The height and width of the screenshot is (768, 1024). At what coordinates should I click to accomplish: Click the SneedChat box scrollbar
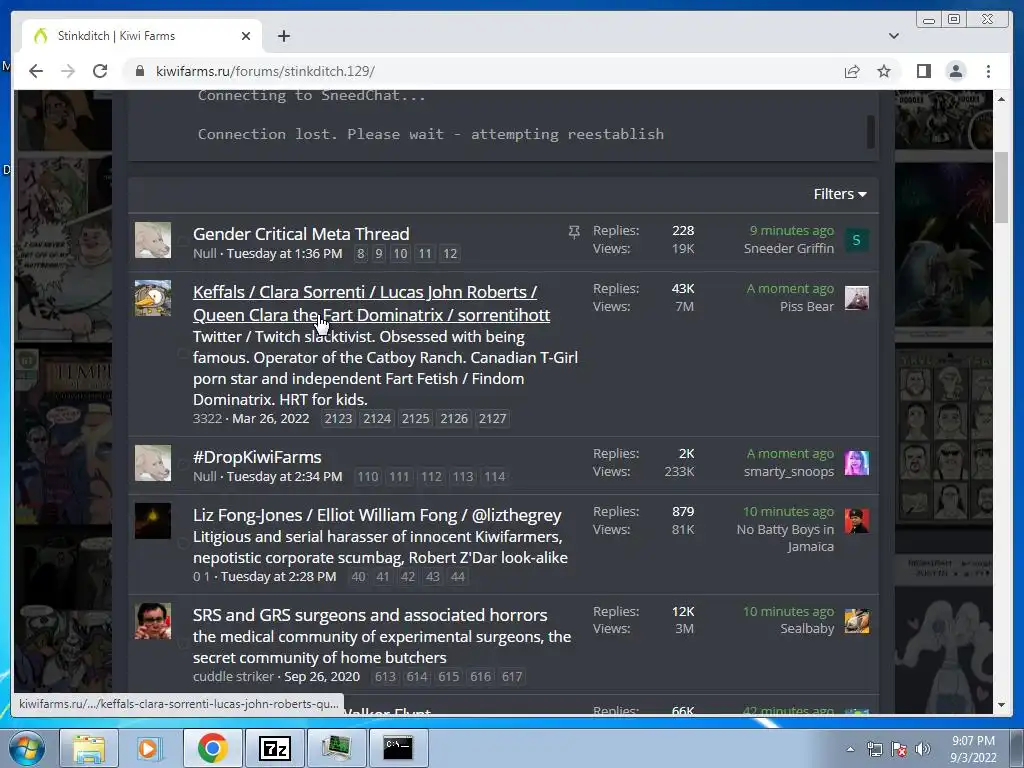(x=871, y=131)
